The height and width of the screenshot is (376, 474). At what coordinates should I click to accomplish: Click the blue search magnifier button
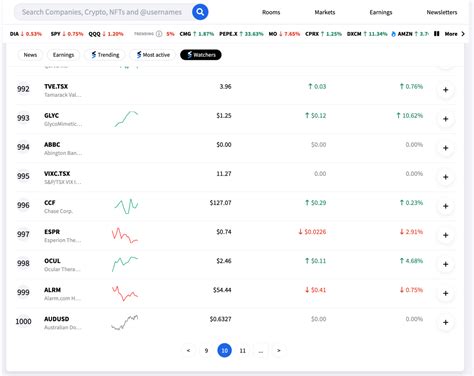coord(200,12)
